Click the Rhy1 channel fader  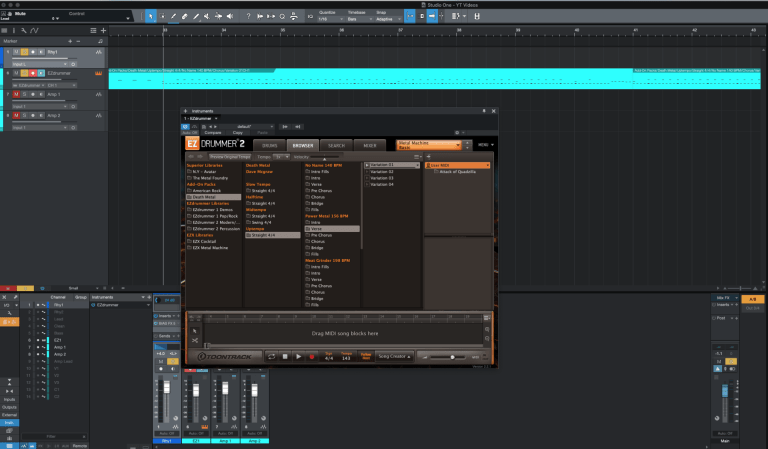[167, 388]
